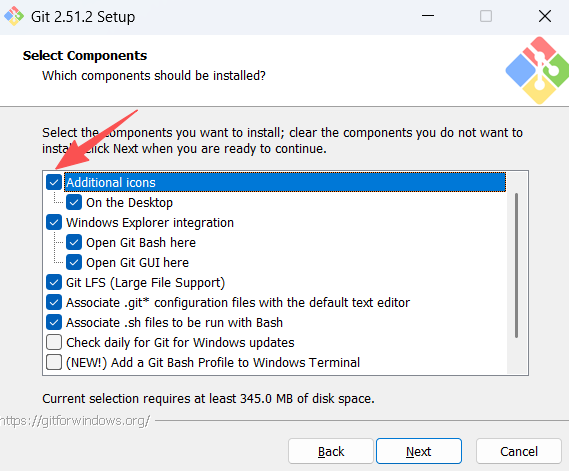Minimize the Git Setup window
The height and width of the screenshot is (471, 569).
coord(428,16)
